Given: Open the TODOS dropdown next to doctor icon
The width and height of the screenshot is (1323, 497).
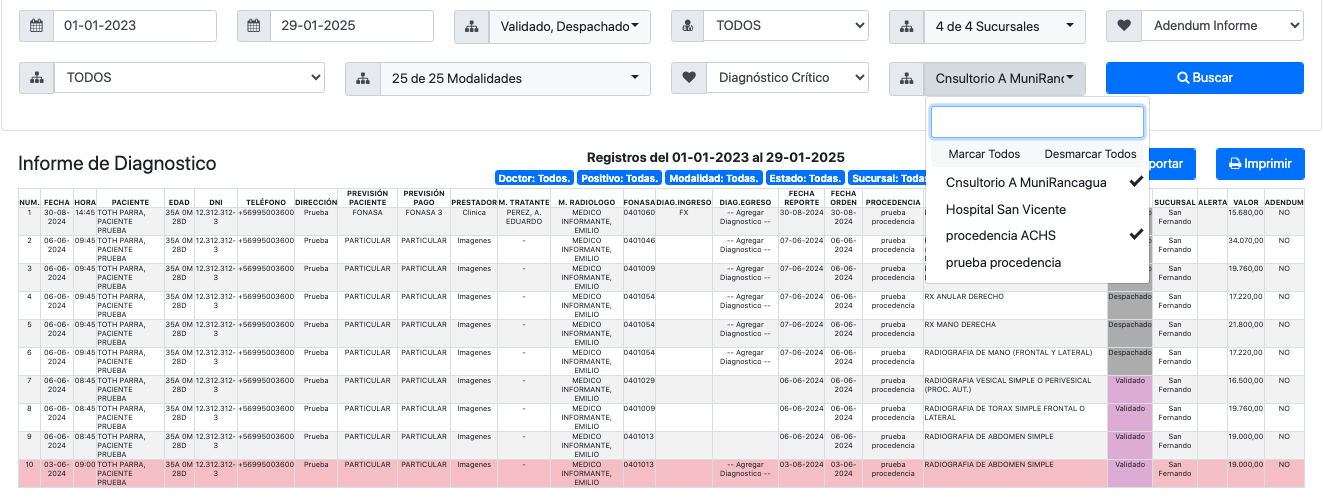Looking at the screenshot, I should click(x=786, y=26).
